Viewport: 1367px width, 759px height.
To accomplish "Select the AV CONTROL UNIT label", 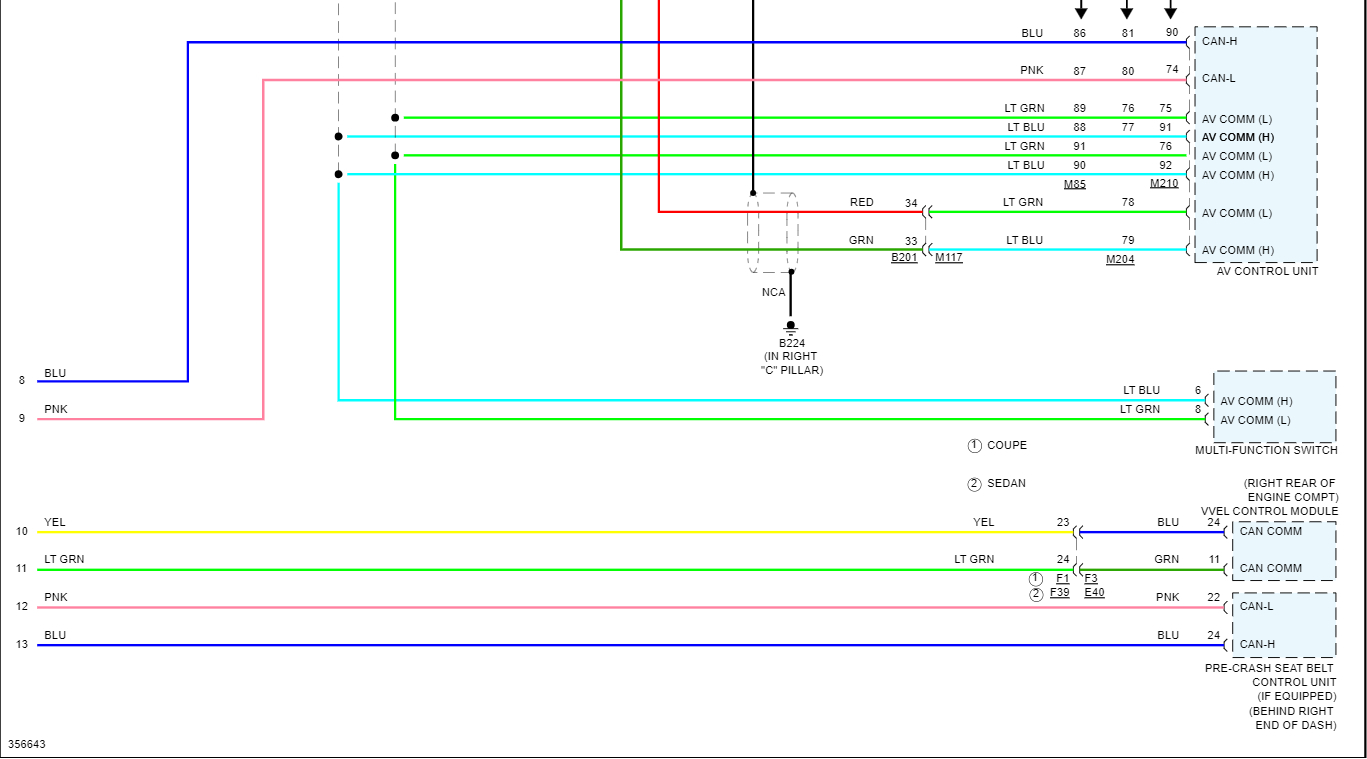I will (x=1267, y=272).
